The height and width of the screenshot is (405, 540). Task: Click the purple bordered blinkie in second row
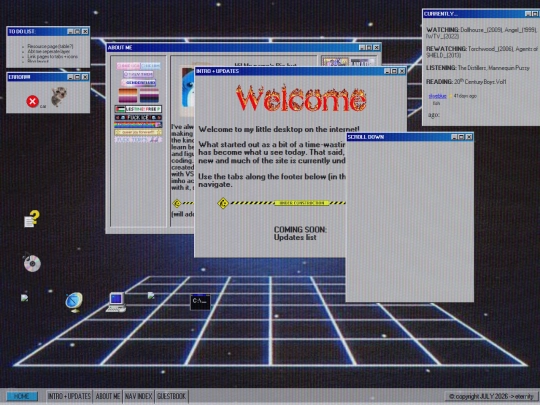pyautogui.click(x=138, y=74)
